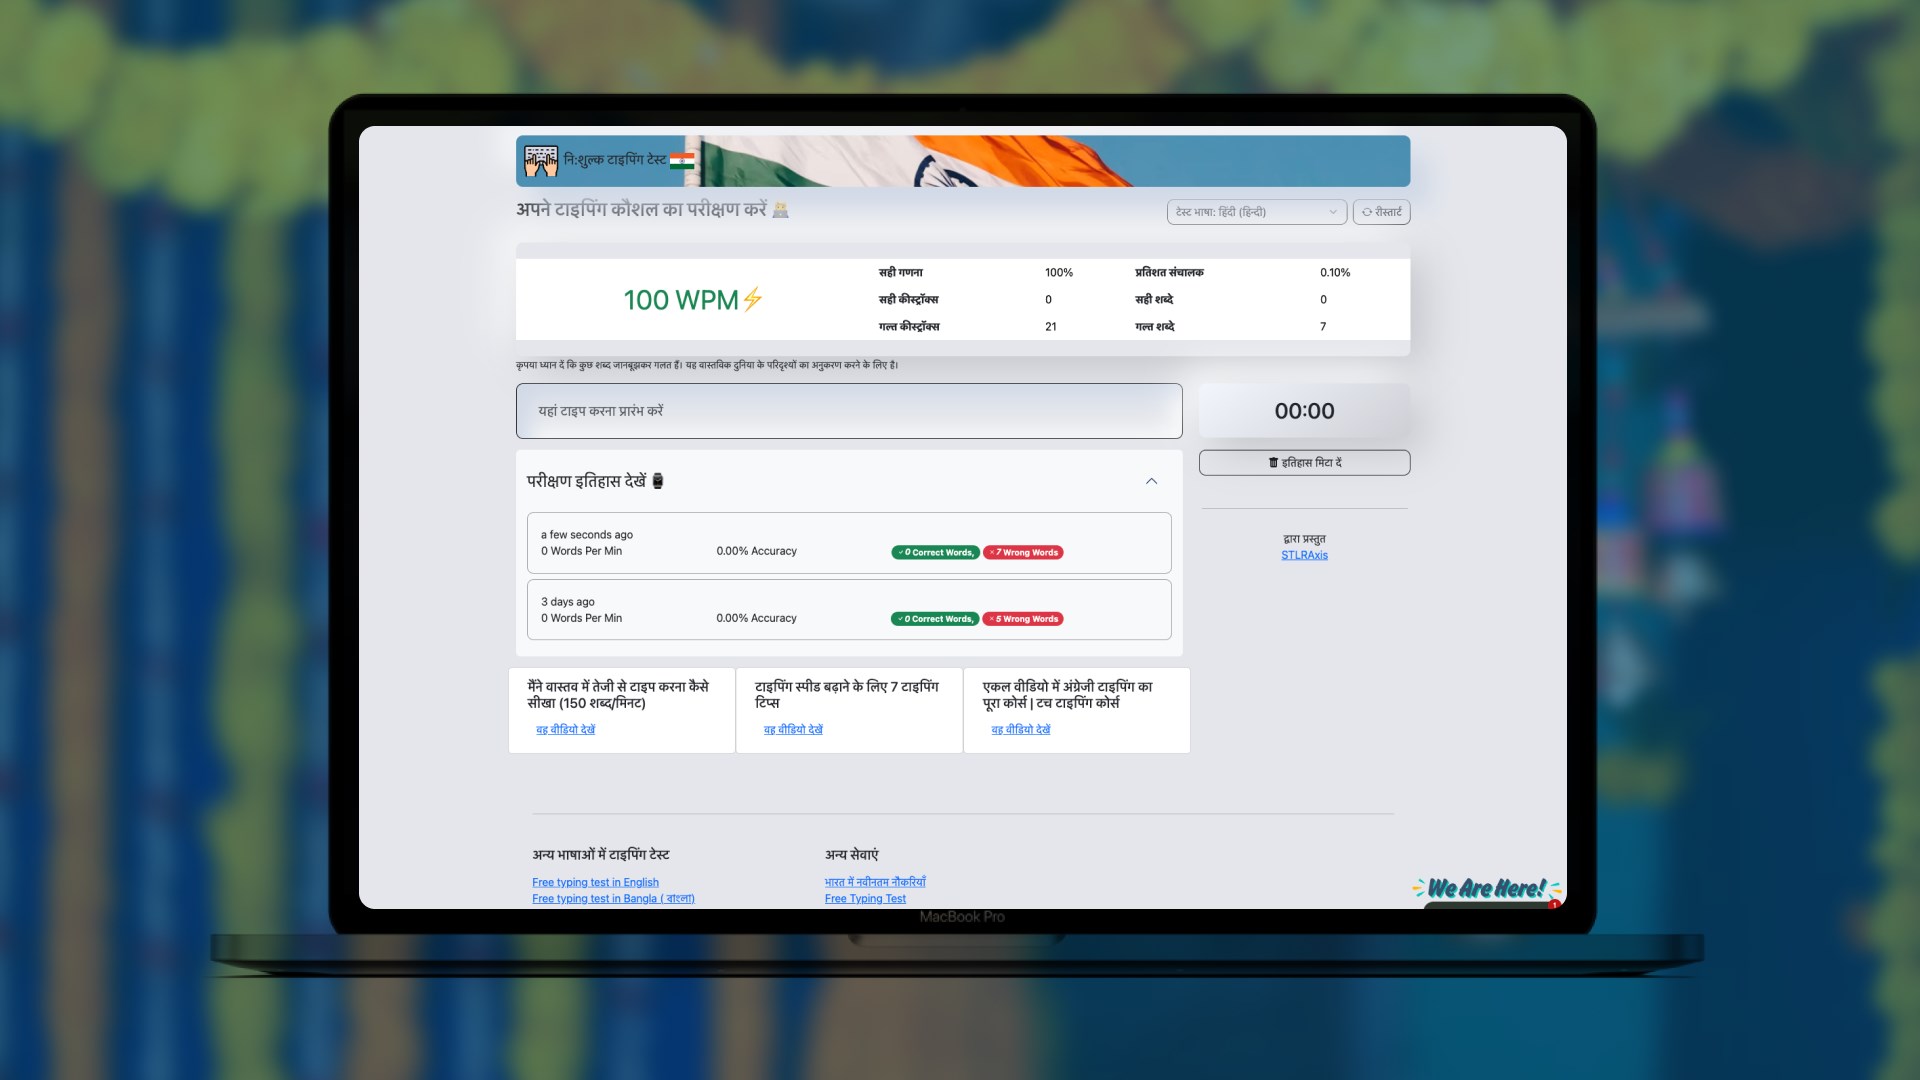Open भारत में नवीनतम नौकरियाँ link
The height and width of the screenshot is (1080, 1920).
(875, 882)
